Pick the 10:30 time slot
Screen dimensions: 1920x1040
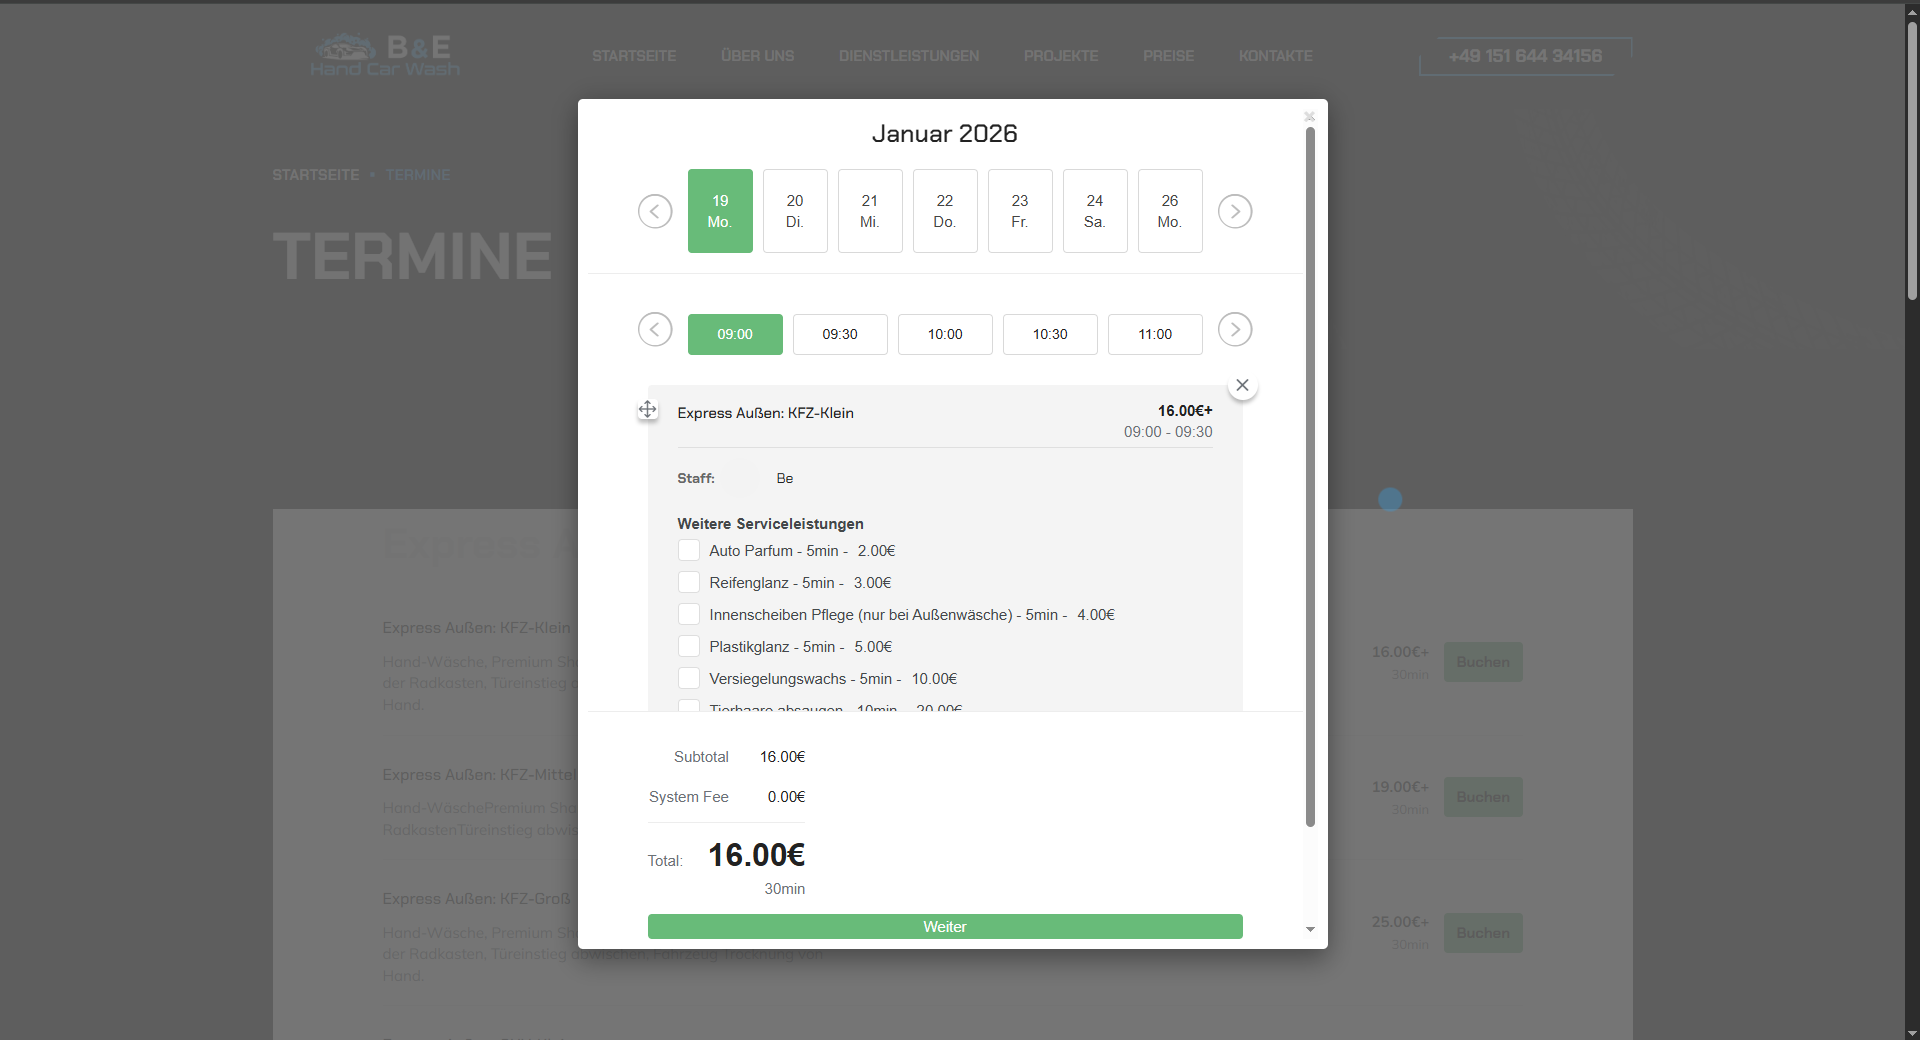click(x=1050, y=334)
